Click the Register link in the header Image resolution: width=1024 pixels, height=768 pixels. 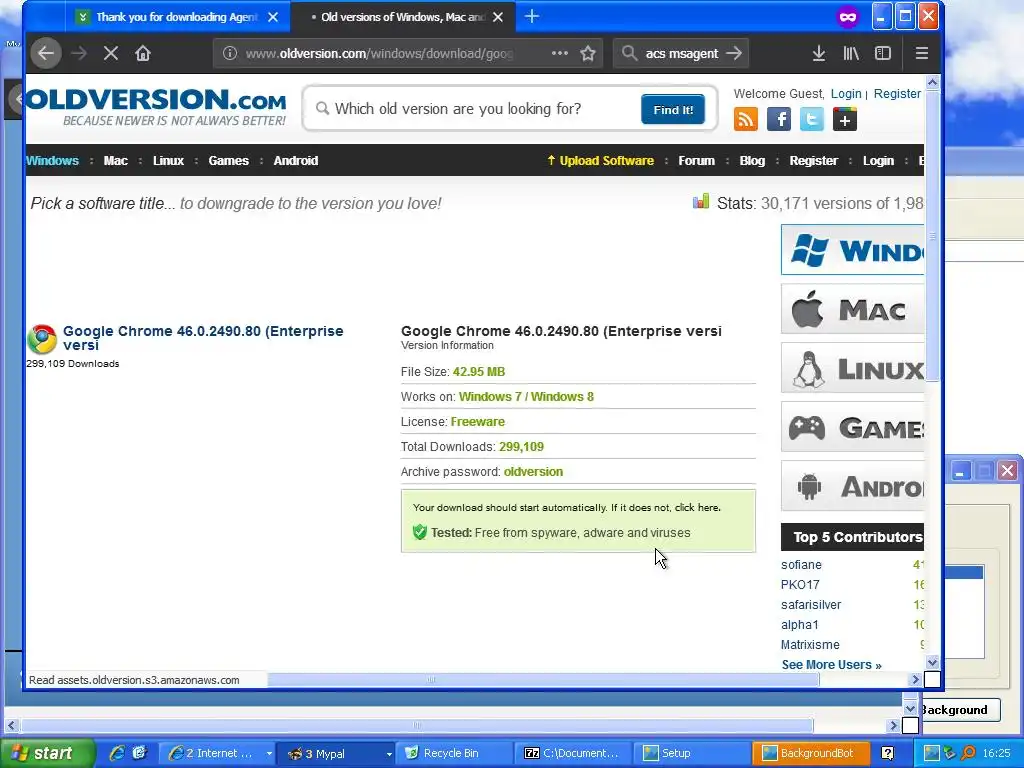coord(897,94)
